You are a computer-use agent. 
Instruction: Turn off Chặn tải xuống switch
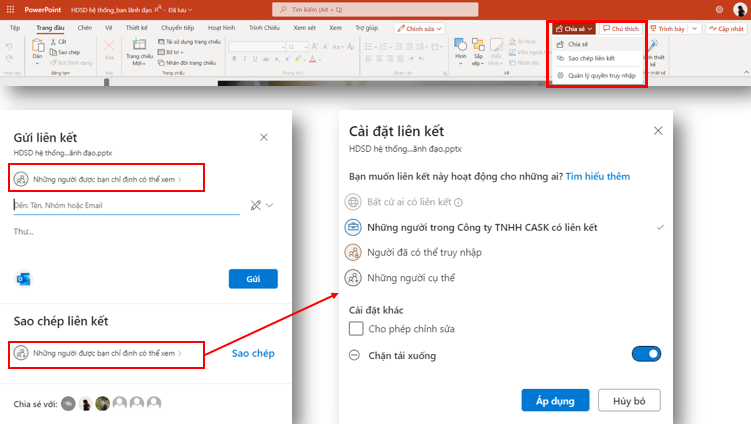click(x=646, y=354)
